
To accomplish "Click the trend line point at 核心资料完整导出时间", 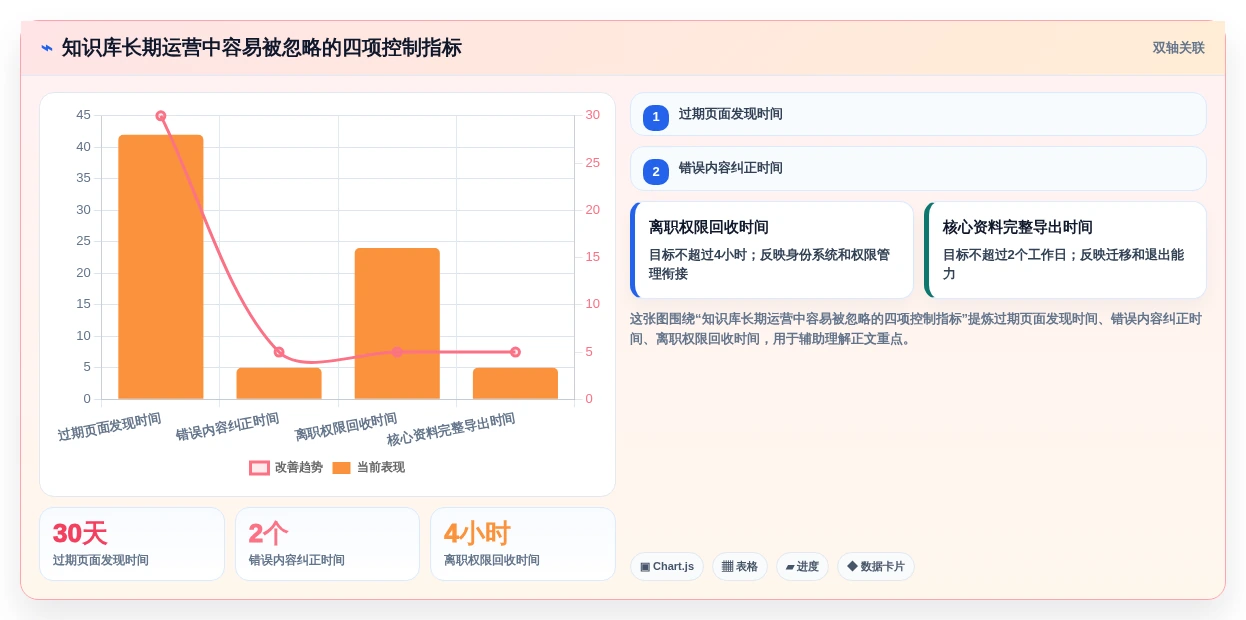I will 515,352.
